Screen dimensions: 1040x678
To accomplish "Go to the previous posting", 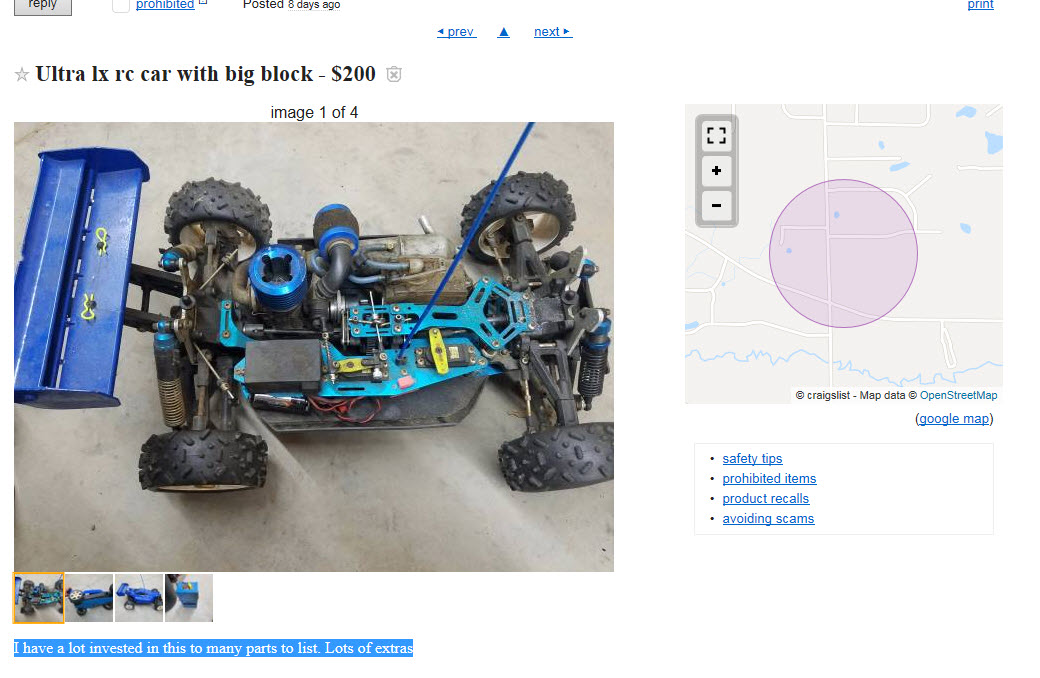I will point(456,32).
